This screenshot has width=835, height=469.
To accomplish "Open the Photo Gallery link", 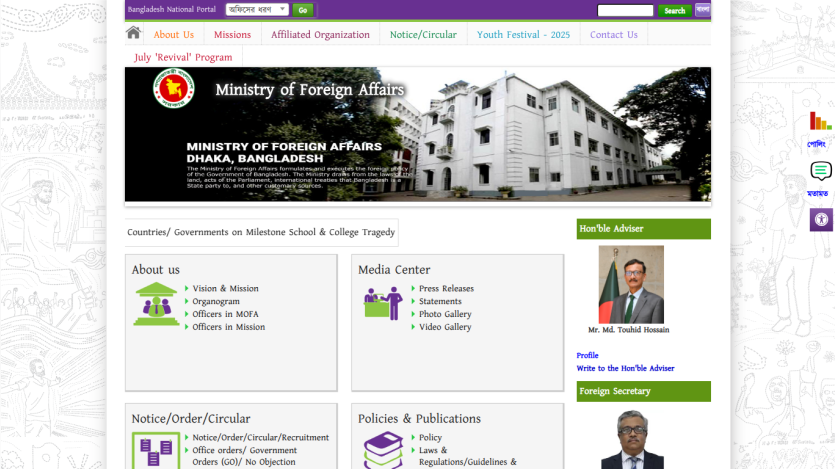I will click(445, 314).
